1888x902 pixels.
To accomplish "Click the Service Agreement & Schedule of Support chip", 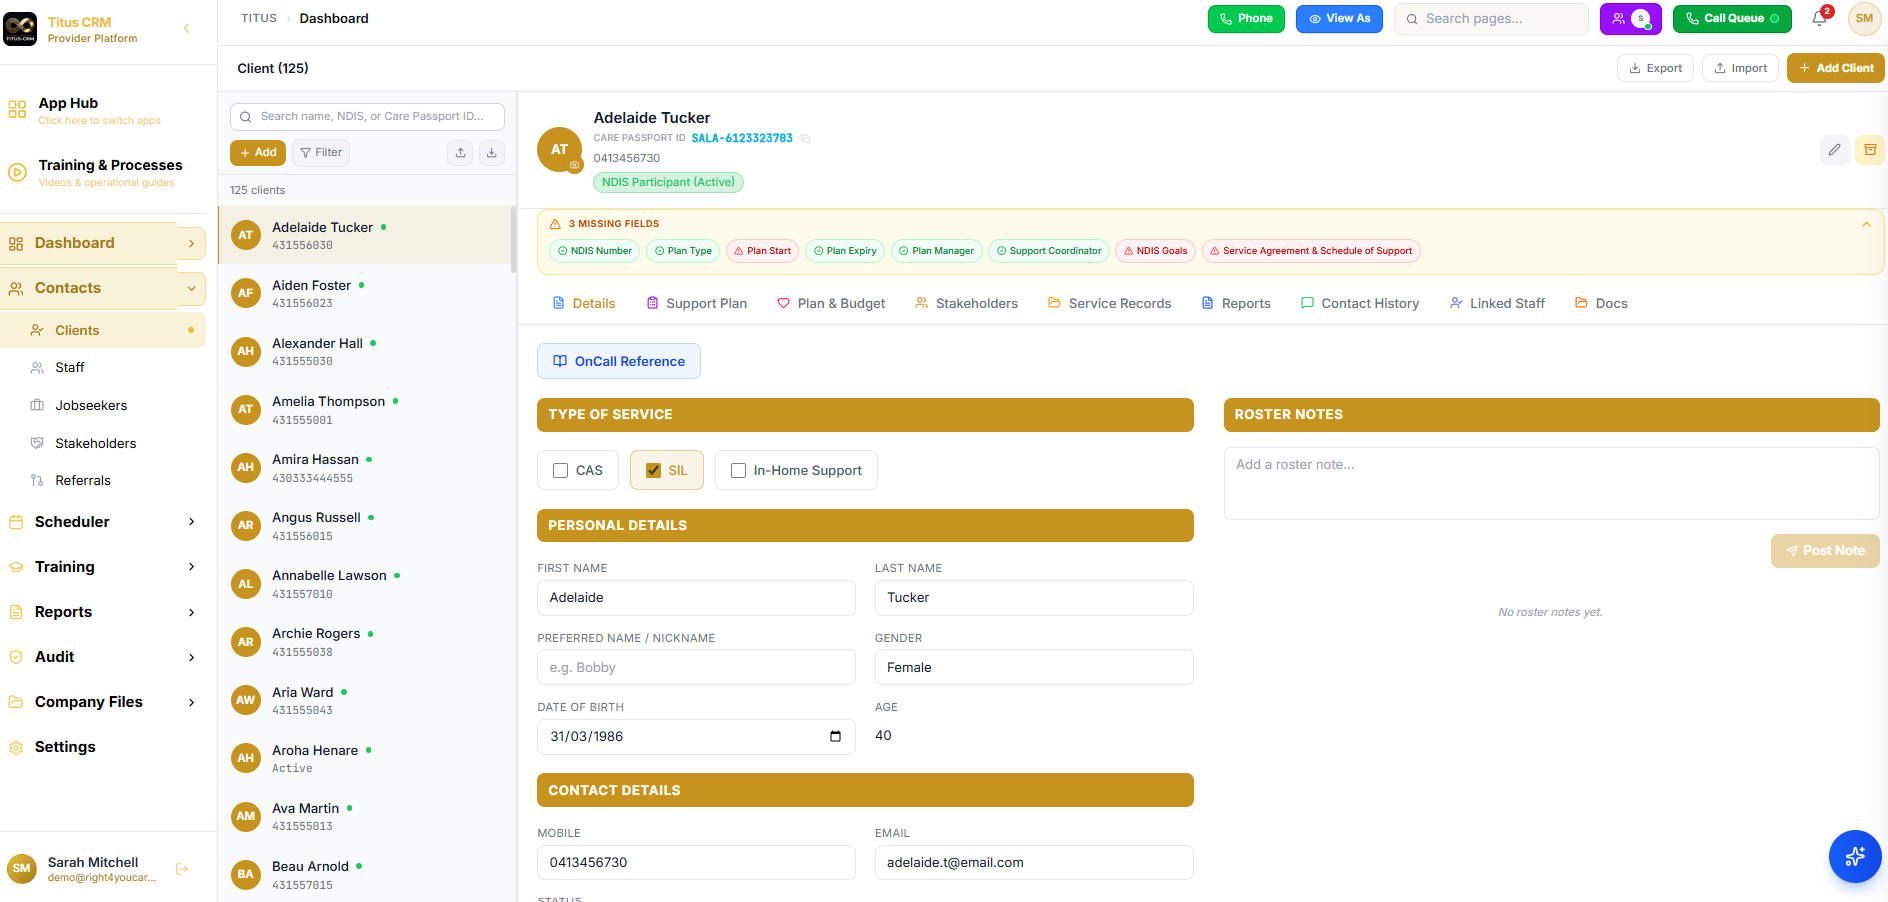I will (1311, 251).
